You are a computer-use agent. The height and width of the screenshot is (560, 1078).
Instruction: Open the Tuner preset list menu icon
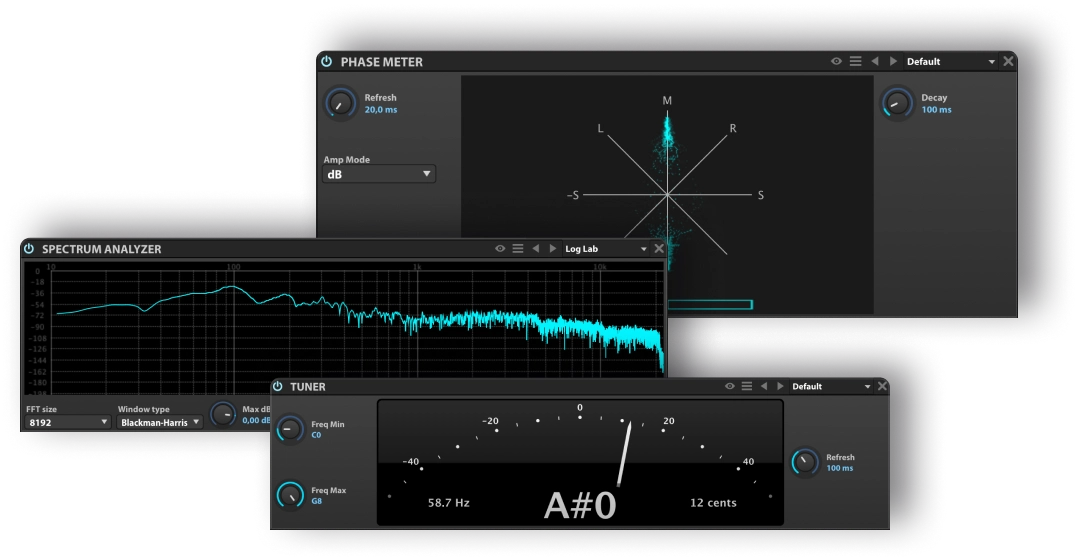coord(746,387)
